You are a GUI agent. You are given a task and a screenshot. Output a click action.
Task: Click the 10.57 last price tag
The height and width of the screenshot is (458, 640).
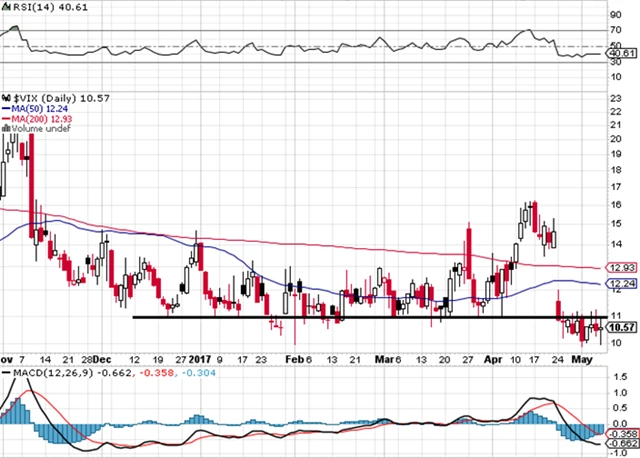[x=621, y=327]
